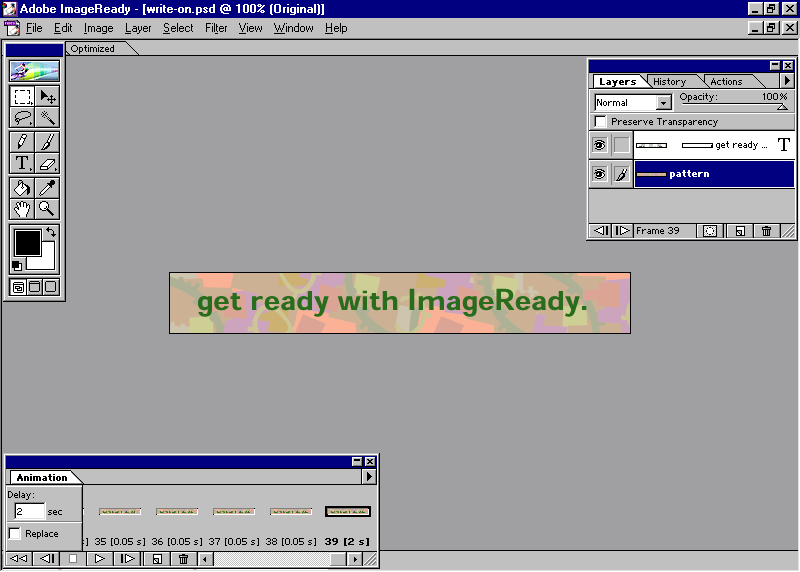Select frame 36 thumbnail
Viewport: 800px width, 572px height.
tap(177, 511)
